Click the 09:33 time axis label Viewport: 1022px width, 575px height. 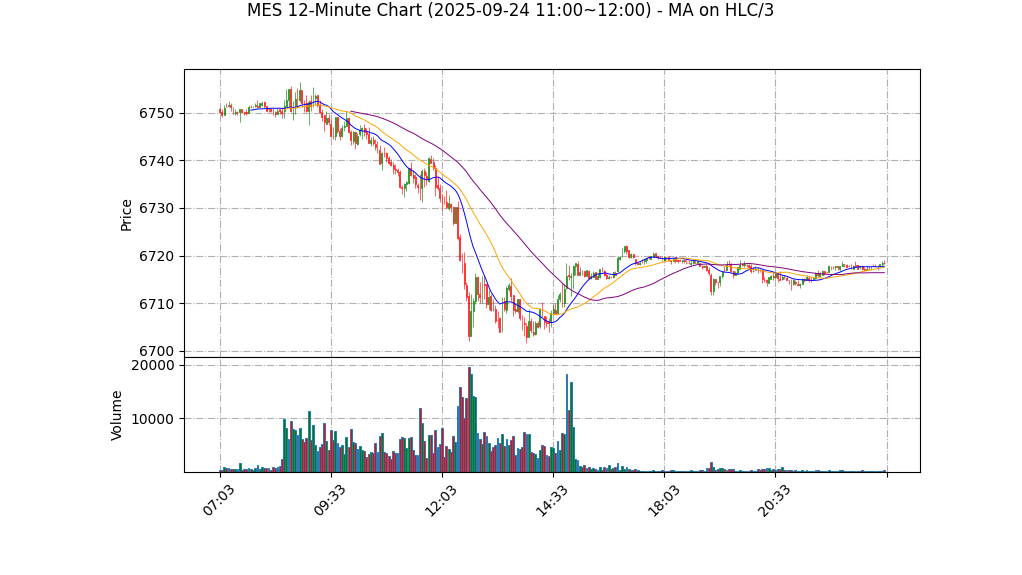(329, 501)
